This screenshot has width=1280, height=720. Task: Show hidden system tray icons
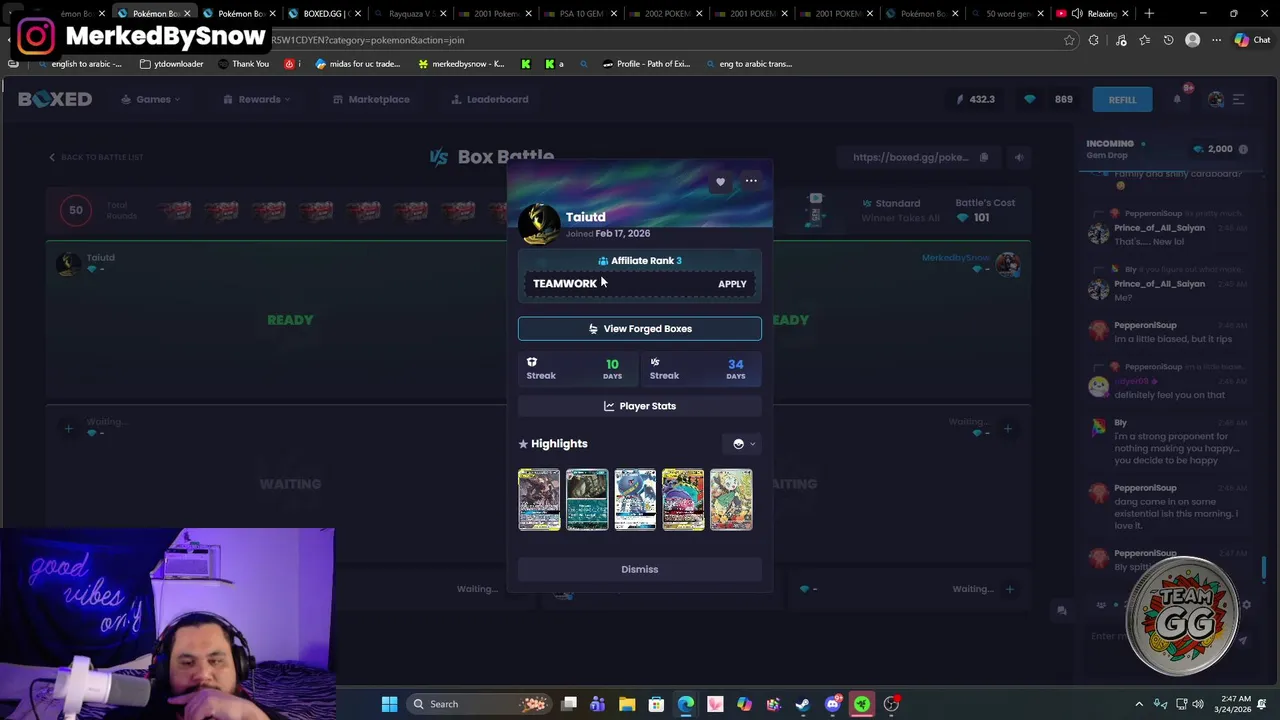tap(1139, 704)
